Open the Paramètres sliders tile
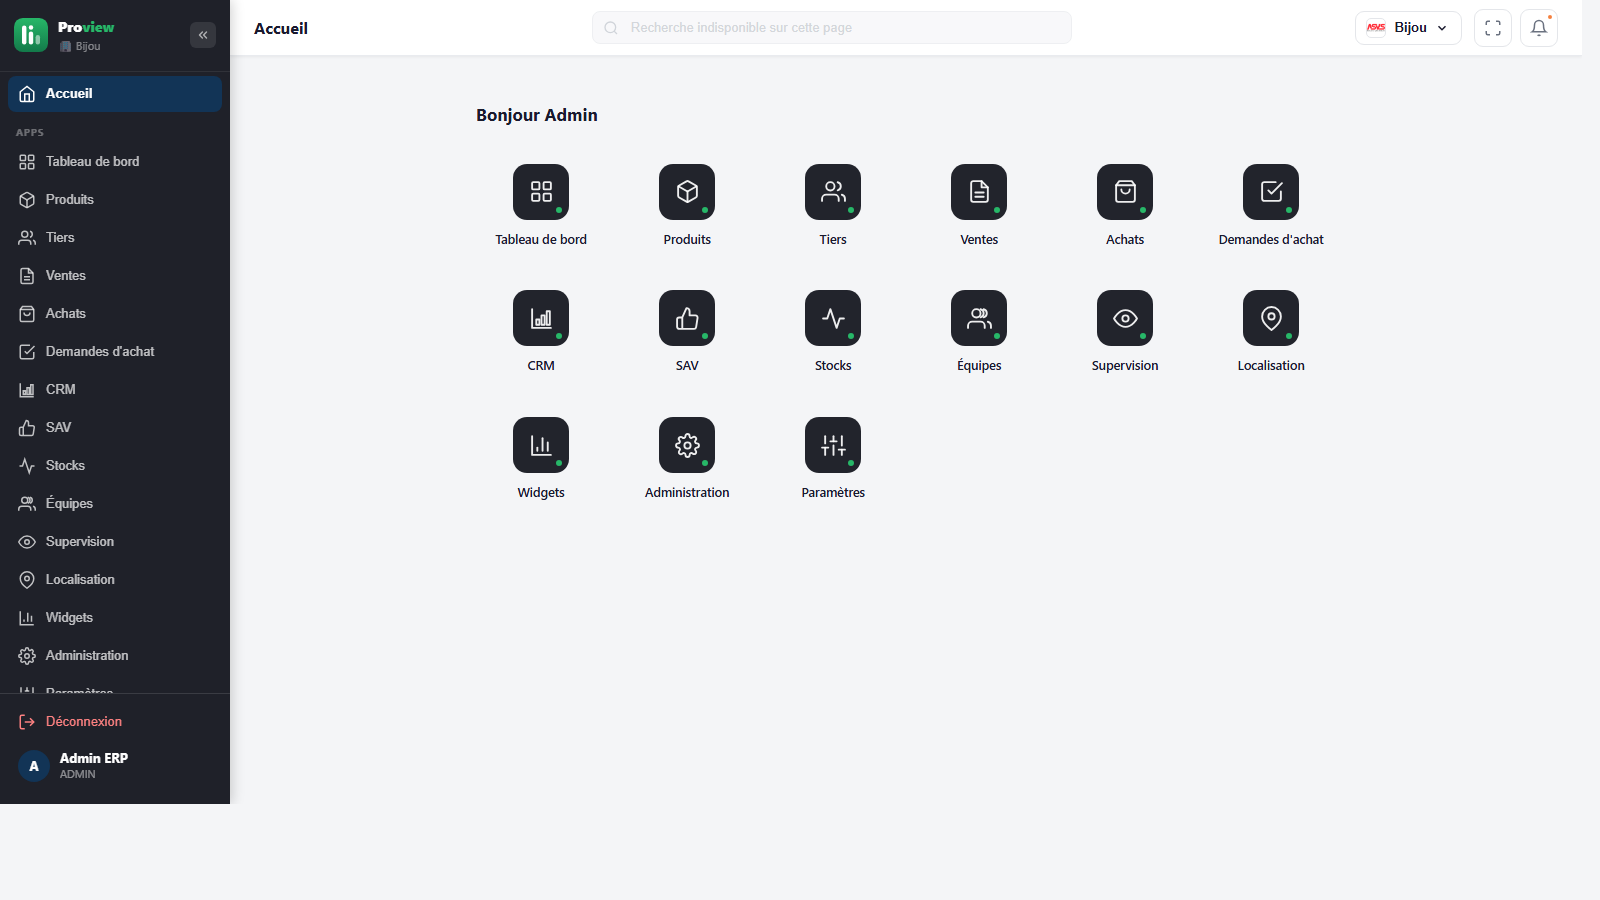Screen dimensions: 1600x900 tap(833, 445)
